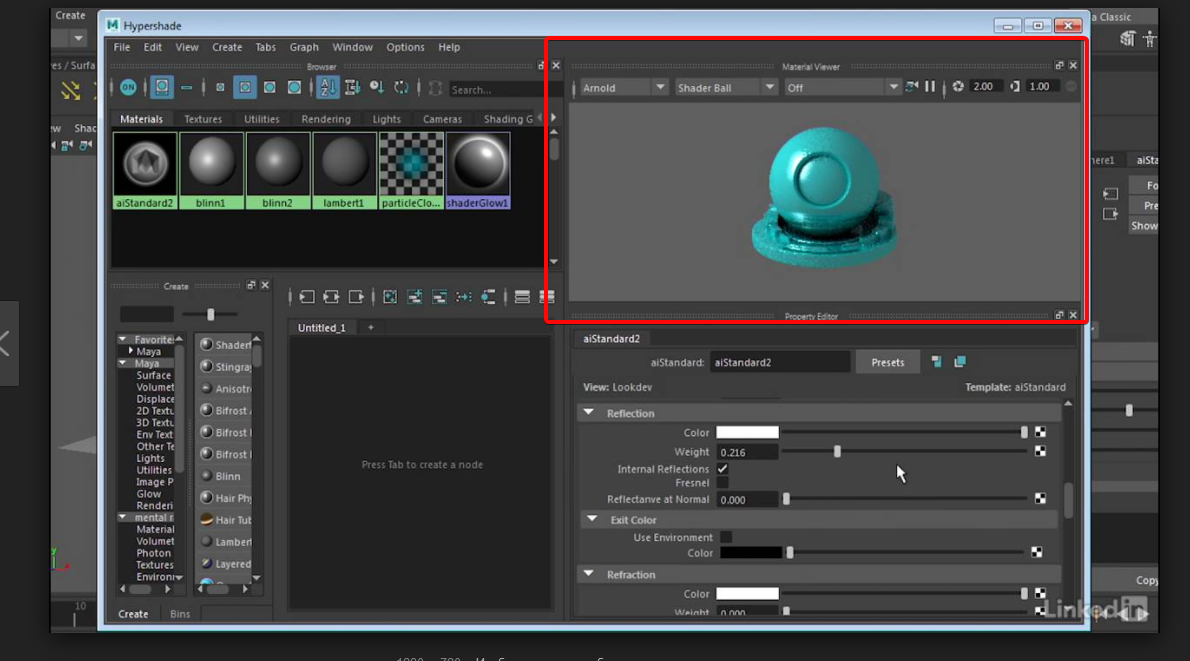Collapse the Reflection section
This screenshot has width=1190, height=661.
point(588,413)
